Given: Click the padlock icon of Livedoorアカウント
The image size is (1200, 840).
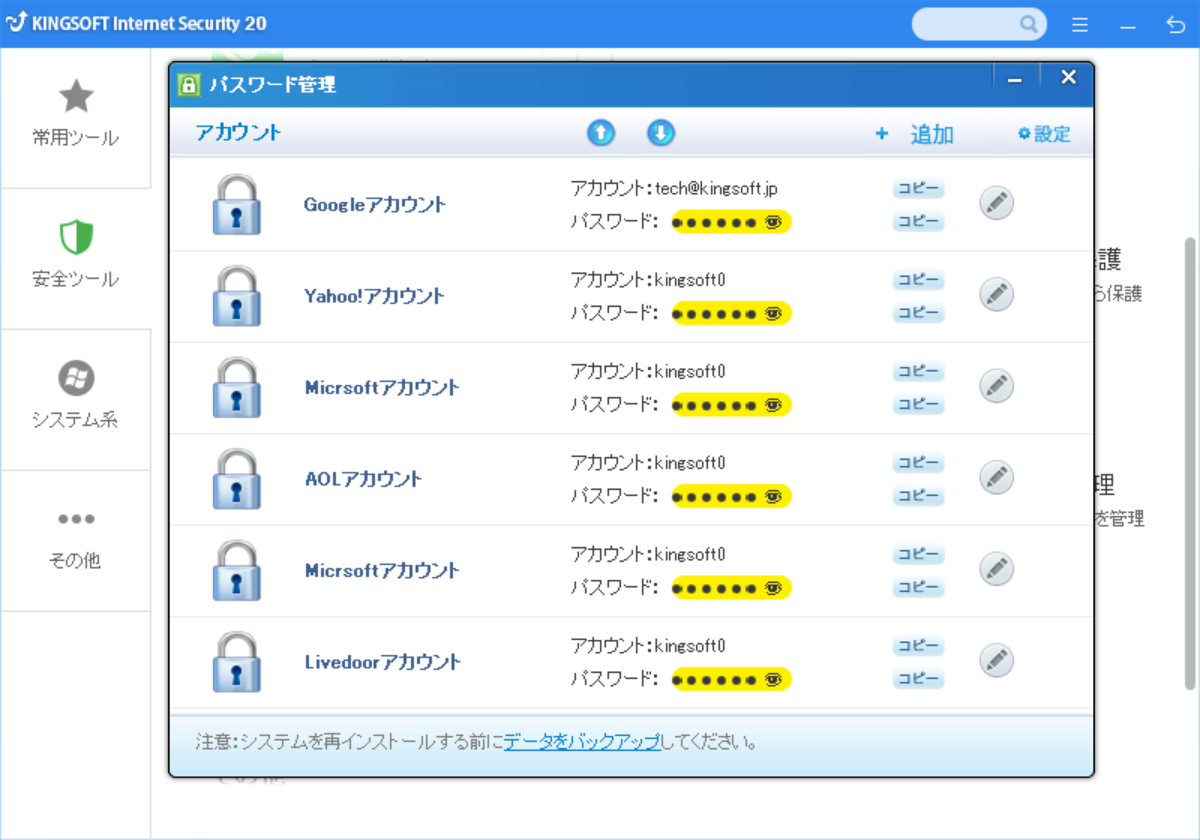Looking at the screenshot, I should coord(237,662).
